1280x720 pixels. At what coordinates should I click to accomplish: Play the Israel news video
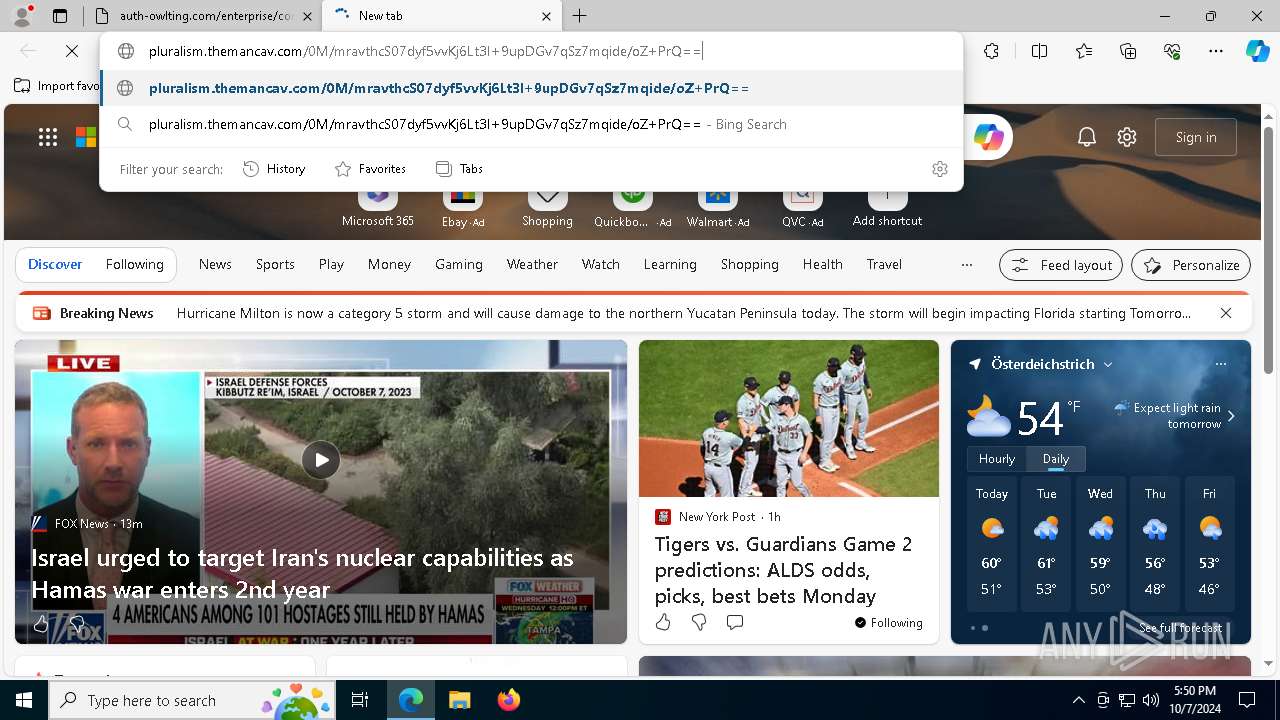click(321, 460)
